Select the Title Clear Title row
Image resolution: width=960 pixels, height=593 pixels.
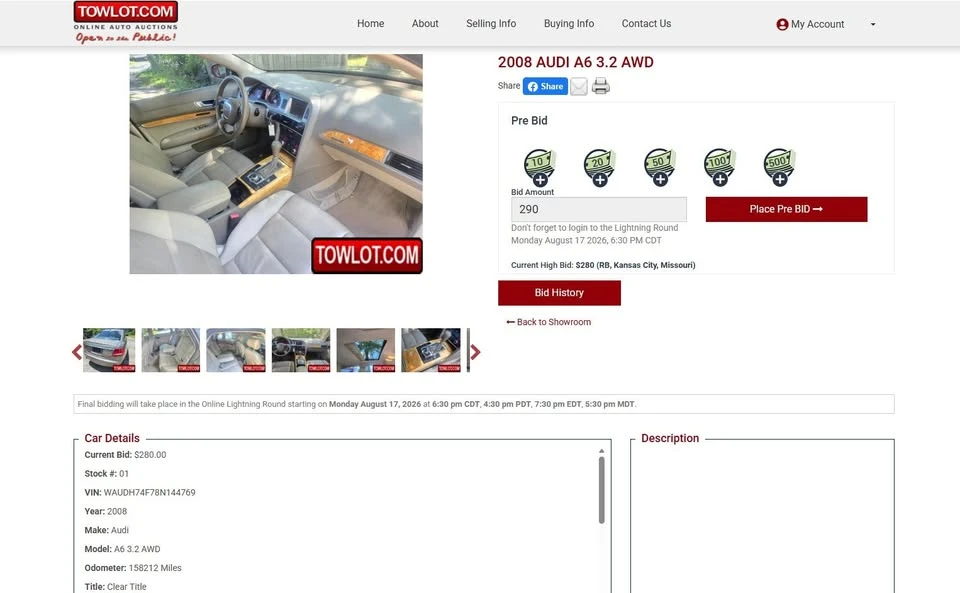tap(115, 586)
